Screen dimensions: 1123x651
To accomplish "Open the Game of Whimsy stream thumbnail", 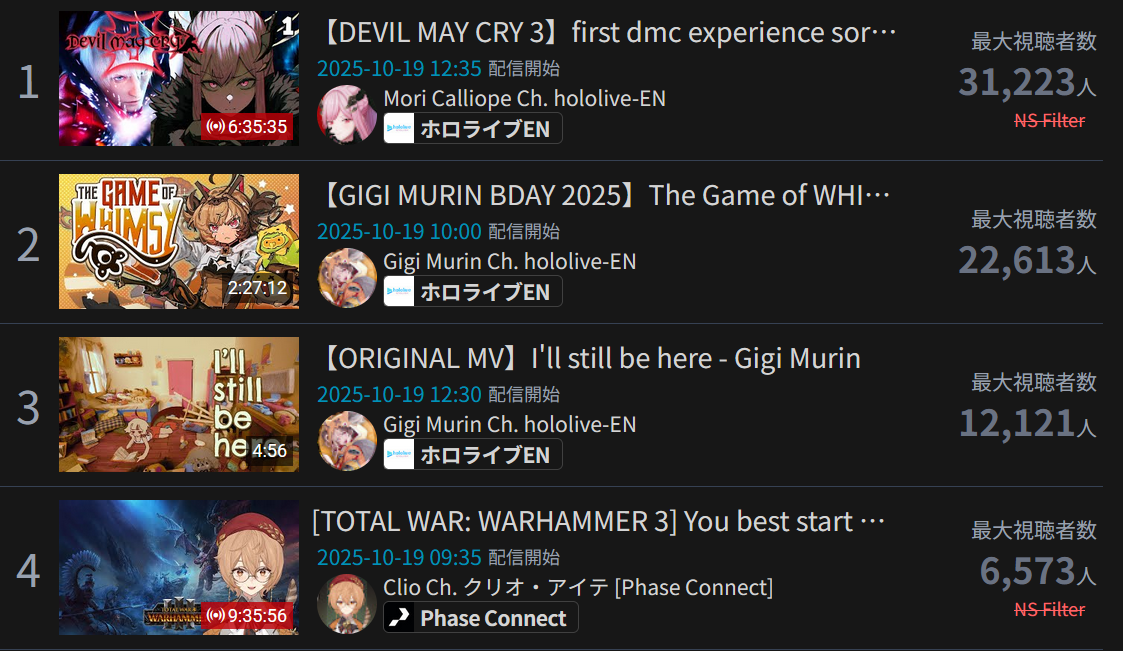I will click(178, 241).
